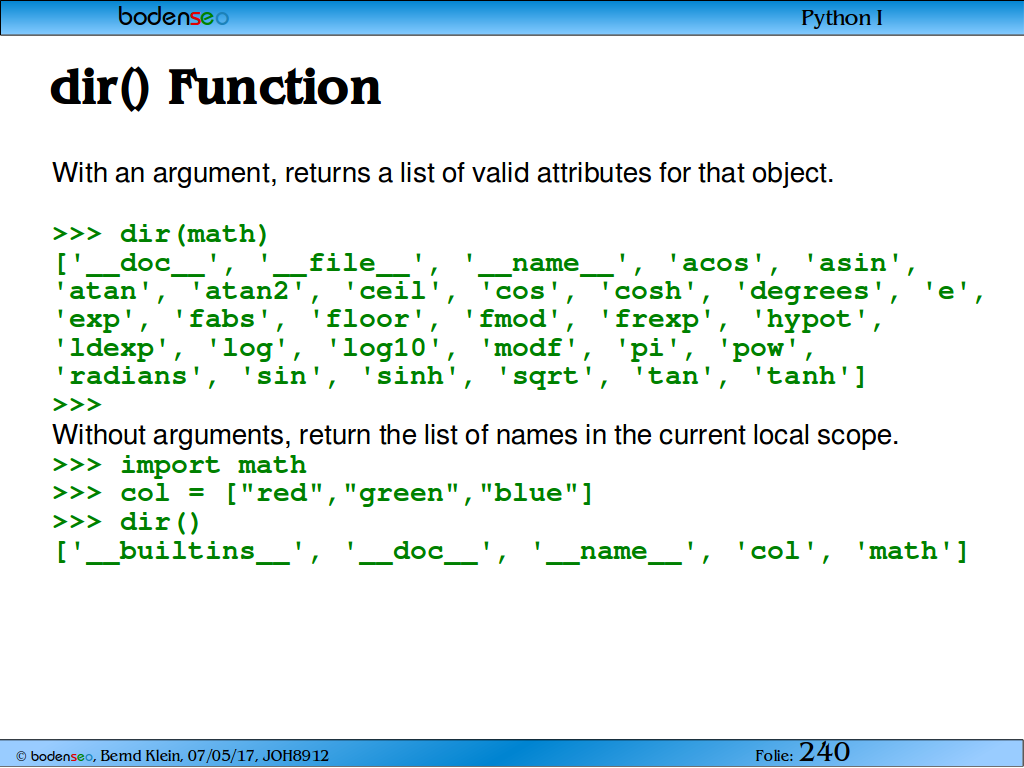The width and height of the screenshot is (1024, 768).
Task: Click the output line starting with '__doc__'
Action: coord(486,263)
